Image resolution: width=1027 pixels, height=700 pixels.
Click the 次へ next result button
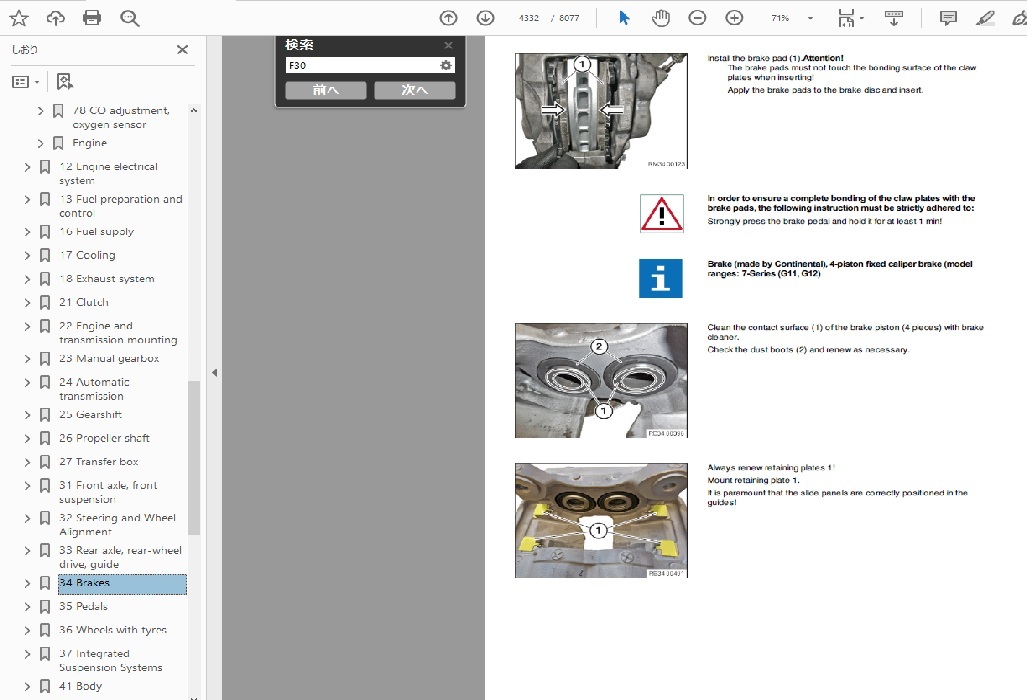pyautogui.click(x=415, y=90)
